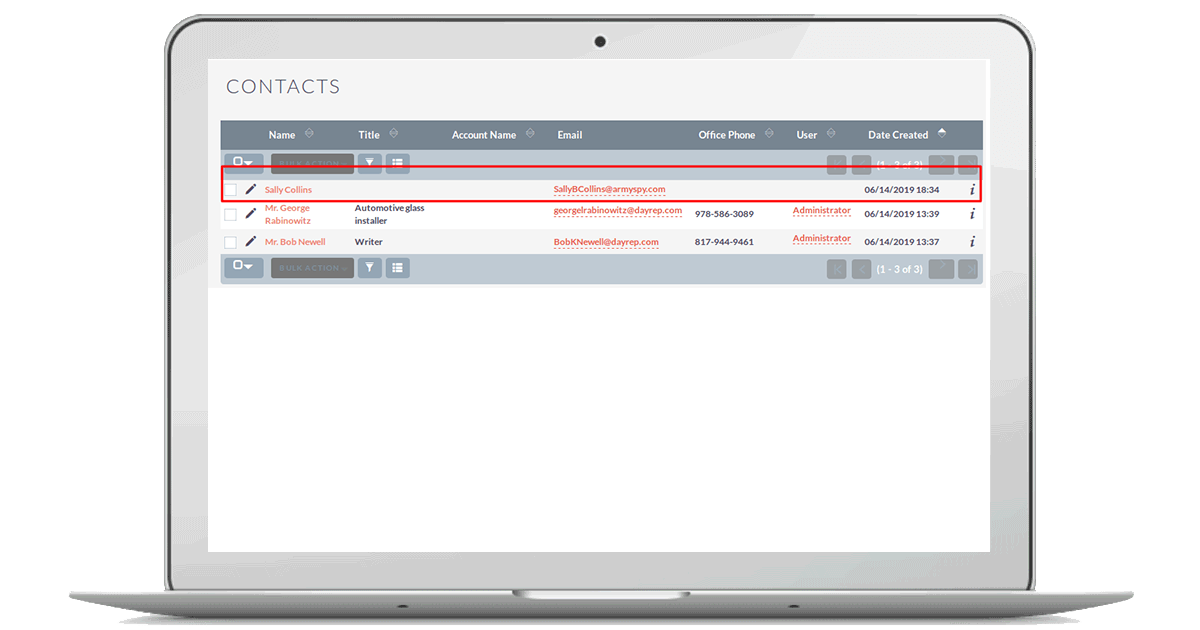This screenshot has height=630, width=1200.
Task: Click the Email column header
Action: pos(570,135)
